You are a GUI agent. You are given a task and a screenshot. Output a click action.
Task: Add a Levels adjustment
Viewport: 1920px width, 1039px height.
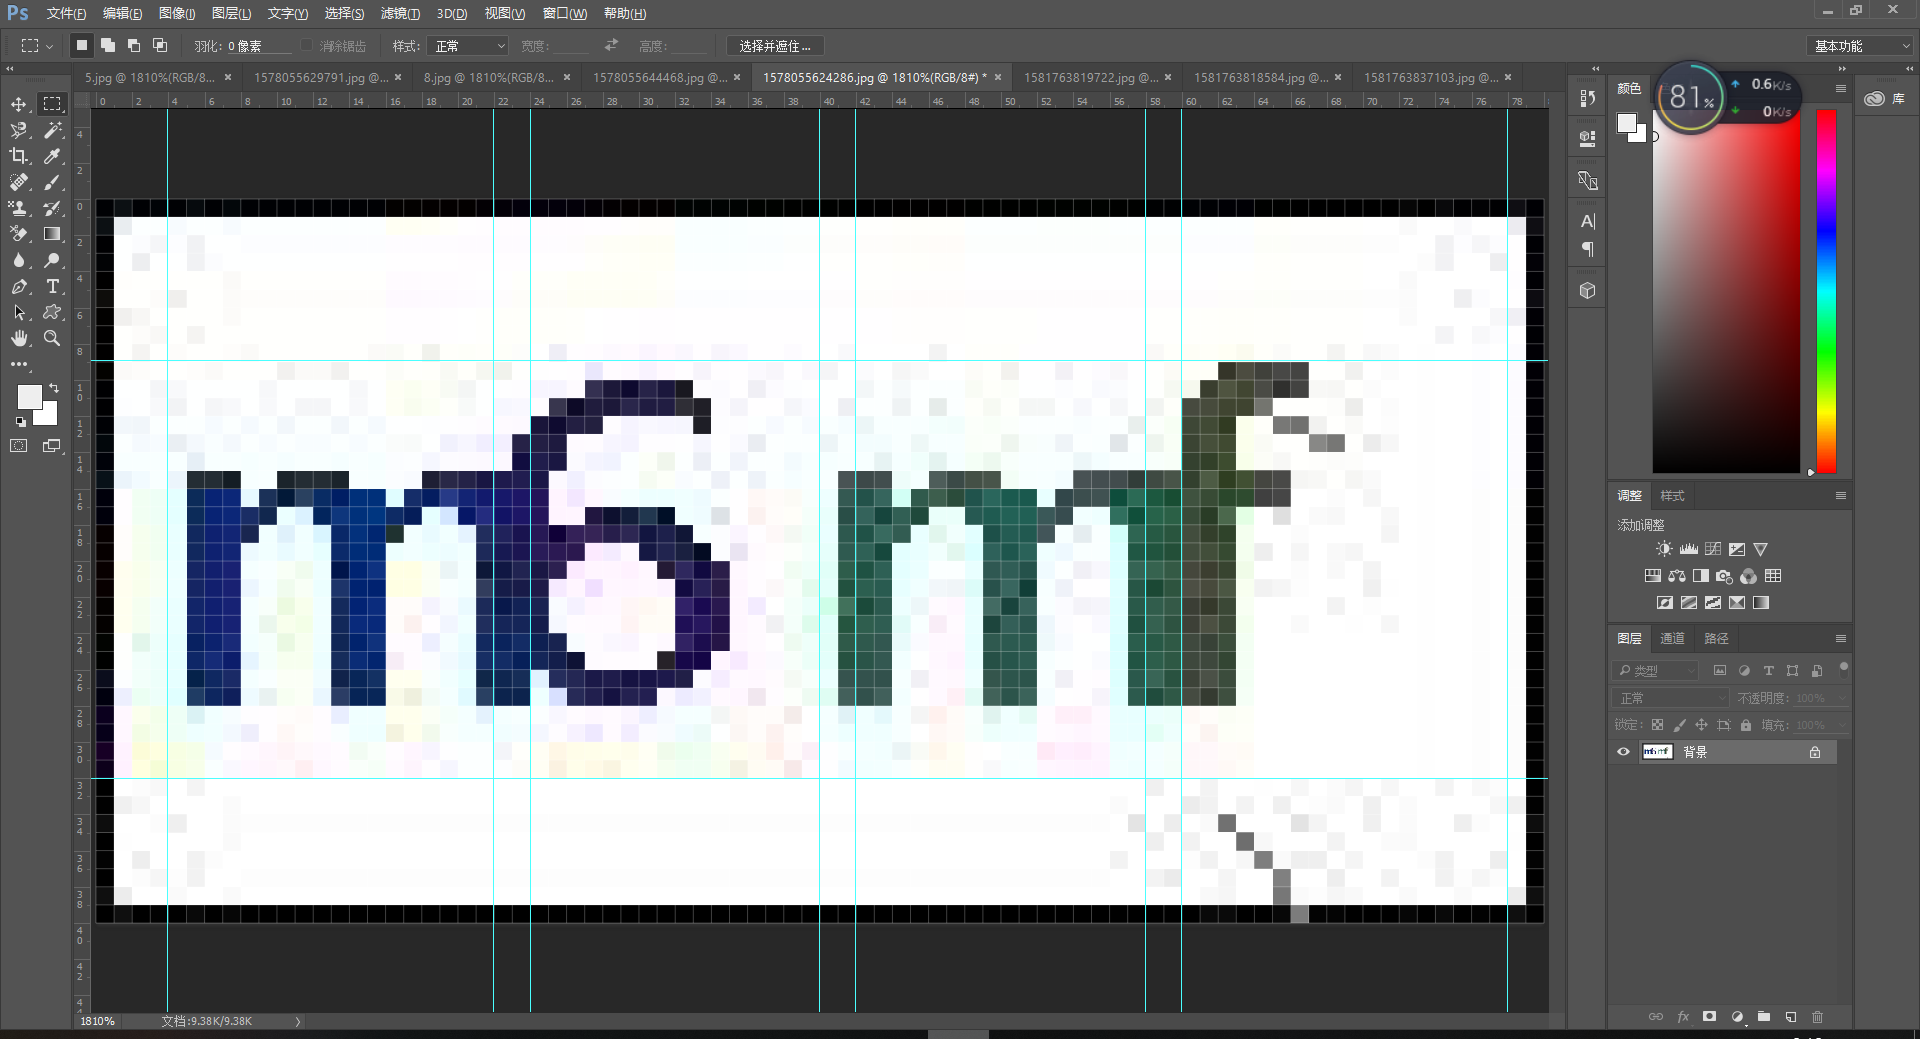(1689, 549)
